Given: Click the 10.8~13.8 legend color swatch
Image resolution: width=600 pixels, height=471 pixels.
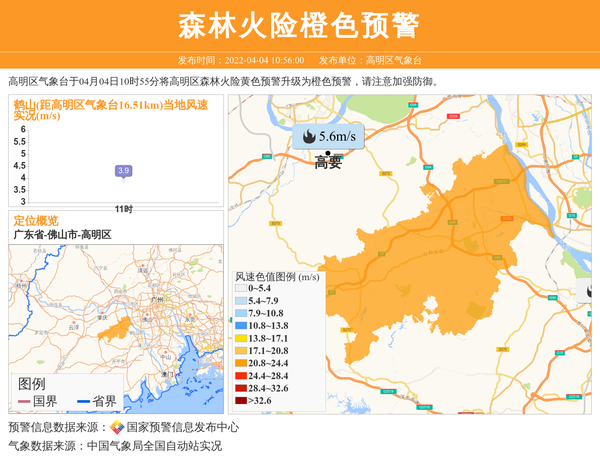Looking at the screenshot, I should tap(241, 326).
